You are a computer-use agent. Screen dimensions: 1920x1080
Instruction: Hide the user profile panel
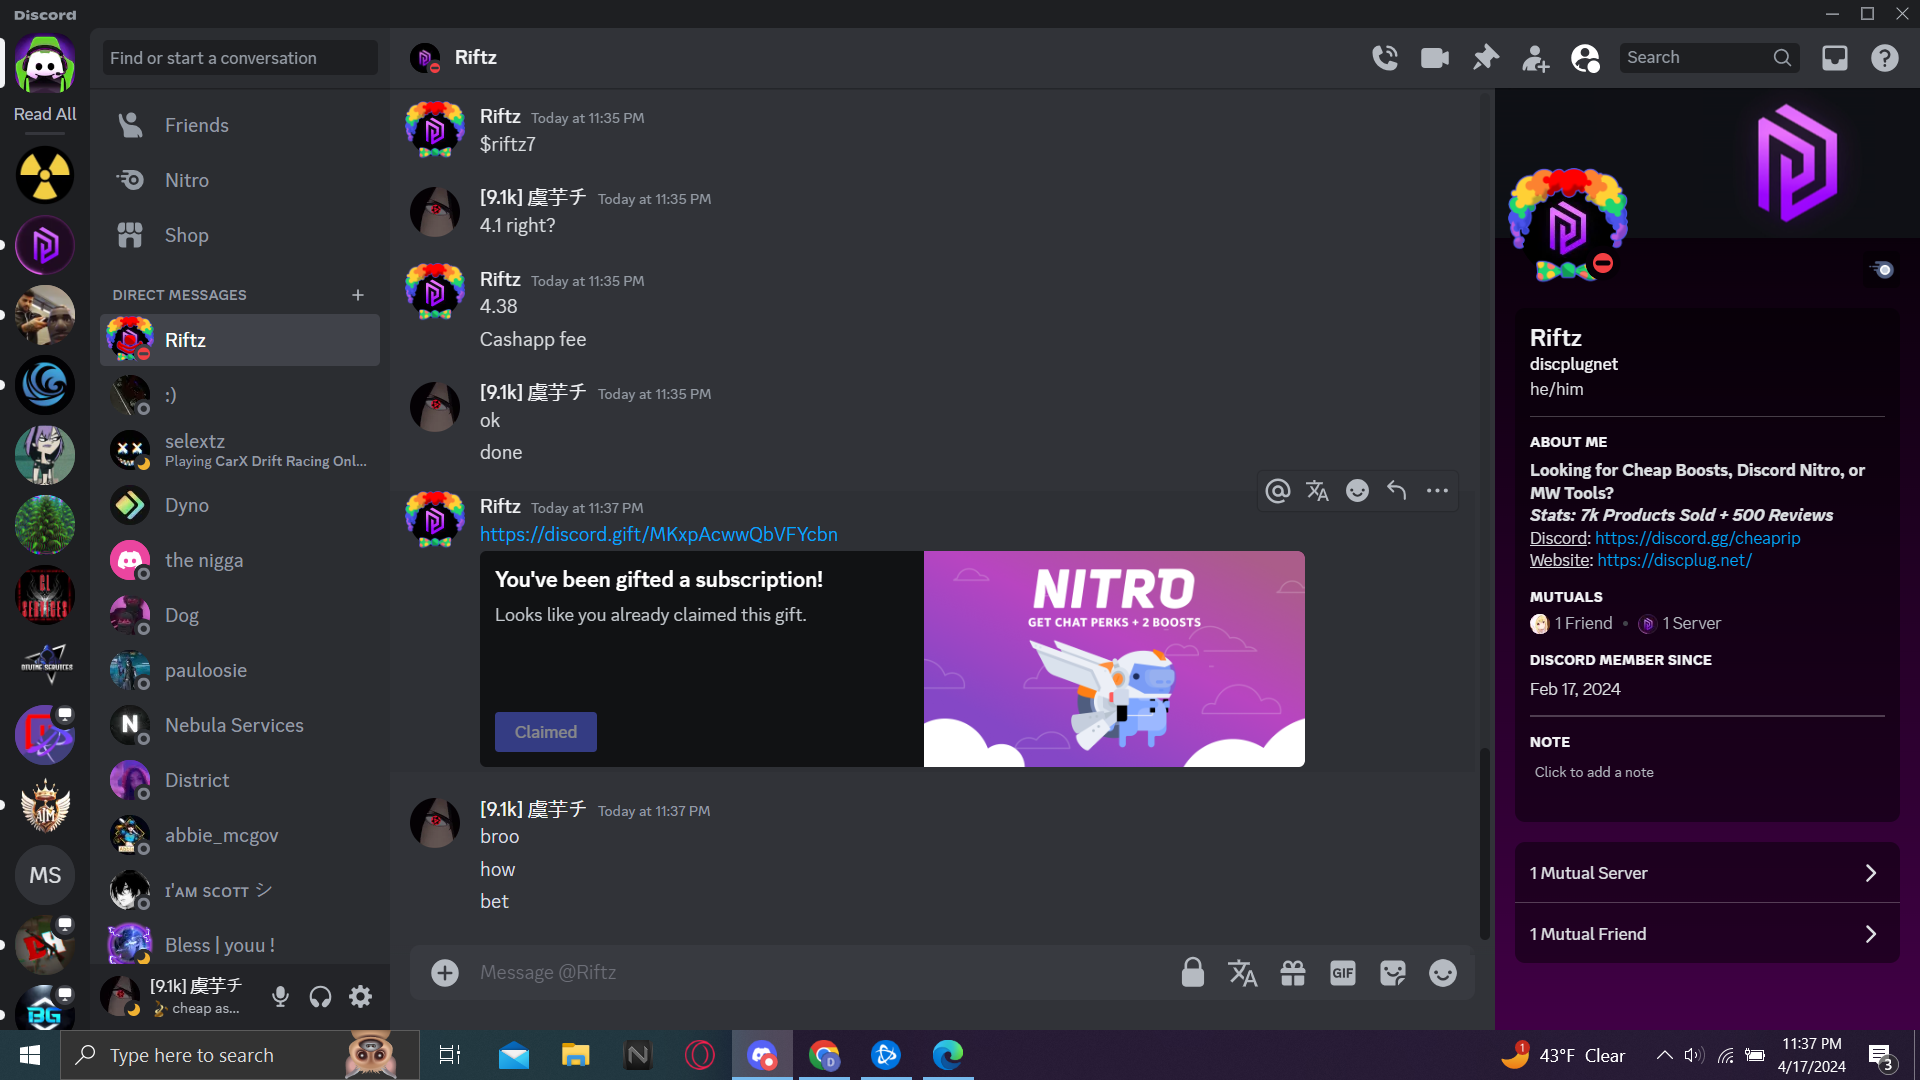coord(1585,58)
